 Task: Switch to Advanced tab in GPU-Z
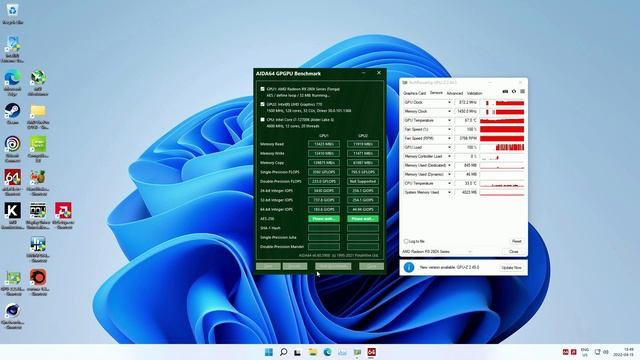(x=454, y=93)
